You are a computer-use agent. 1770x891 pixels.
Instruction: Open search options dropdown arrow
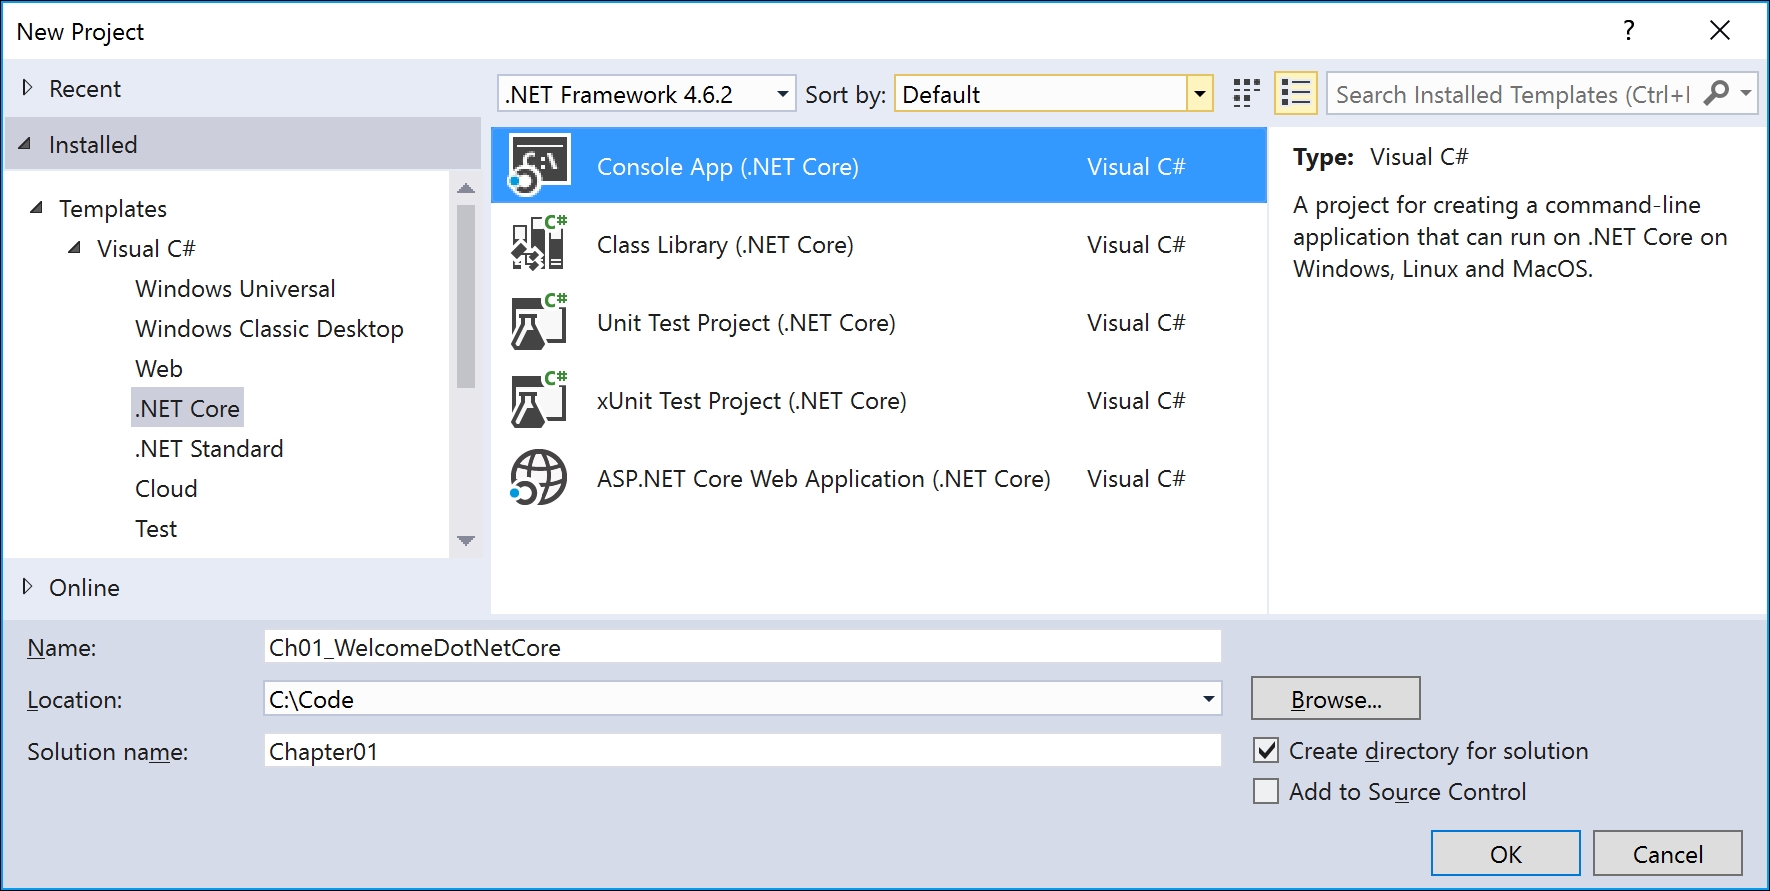pyautogui.click(x=1746, y=93)
